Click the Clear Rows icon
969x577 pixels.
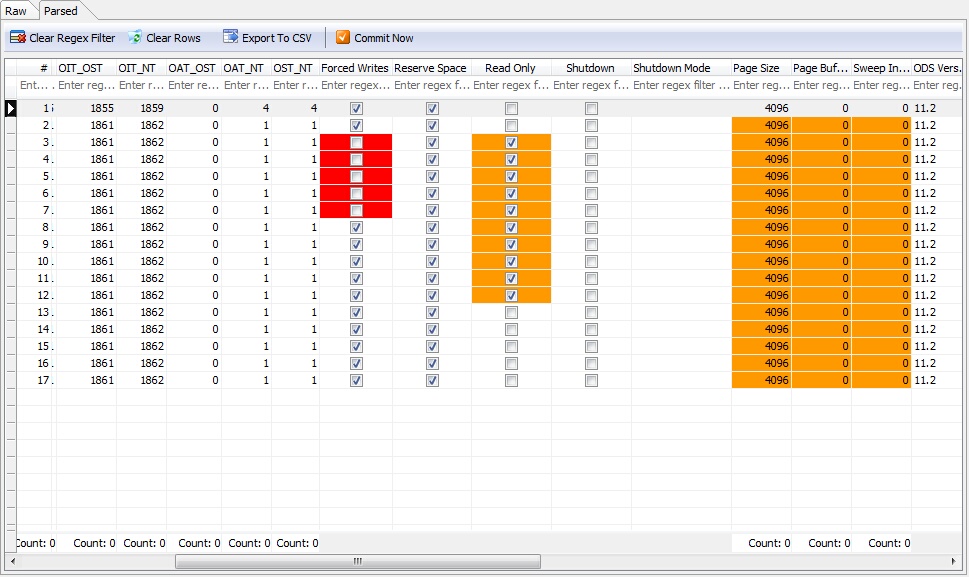click(x=135, y=38)
